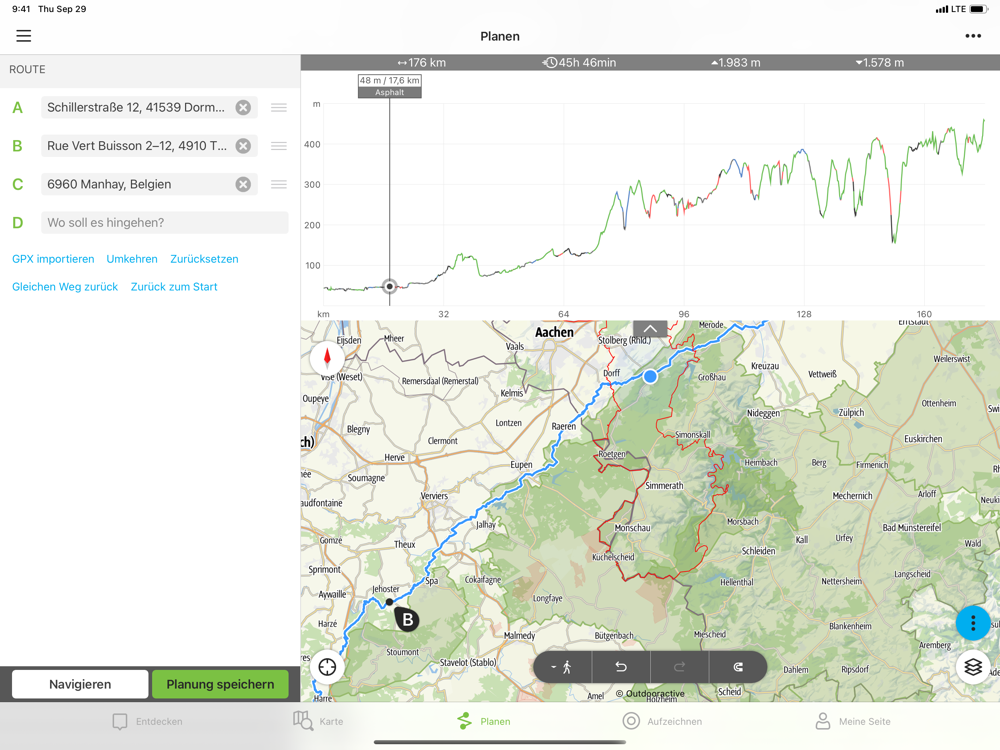Clear waypoint C Manhay, Belgien

243,184
